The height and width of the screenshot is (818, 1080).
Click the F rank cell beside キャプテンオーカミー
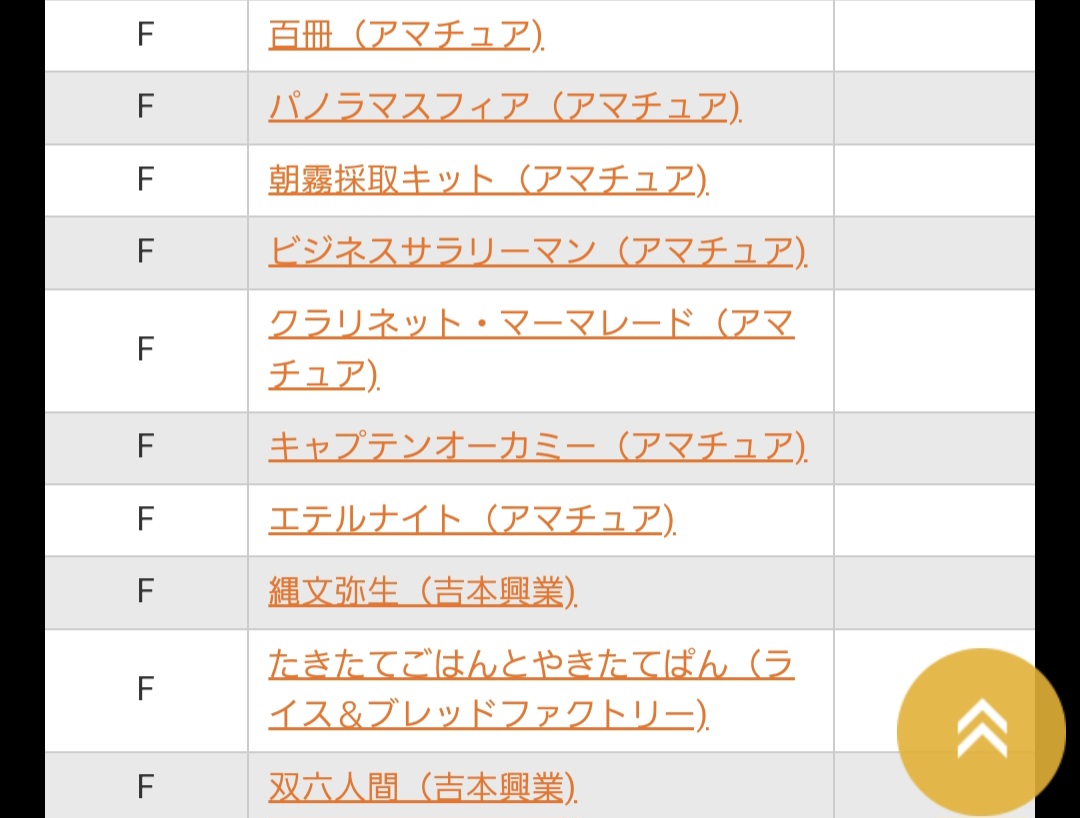tap(146, 447)
